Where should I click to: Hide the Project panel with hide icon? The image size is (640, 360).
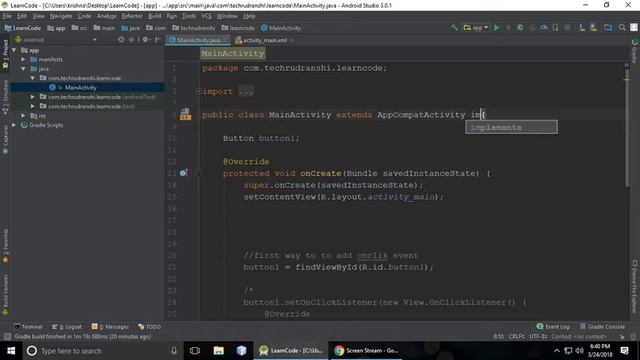pyautogui.click(x=157, y=40)
